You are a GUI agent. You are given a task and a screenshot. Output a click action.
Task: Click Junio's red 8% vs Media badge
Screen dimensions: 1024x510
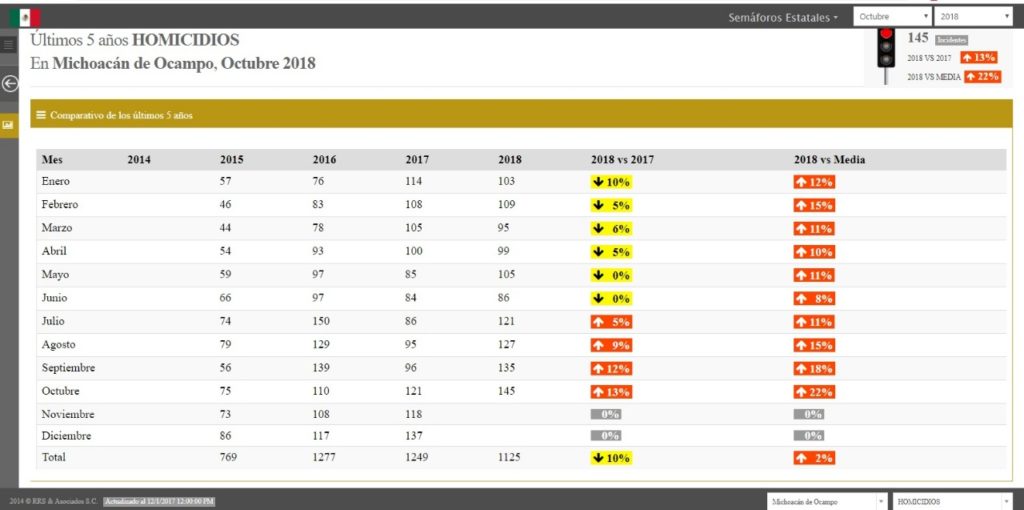pos(814,298)
